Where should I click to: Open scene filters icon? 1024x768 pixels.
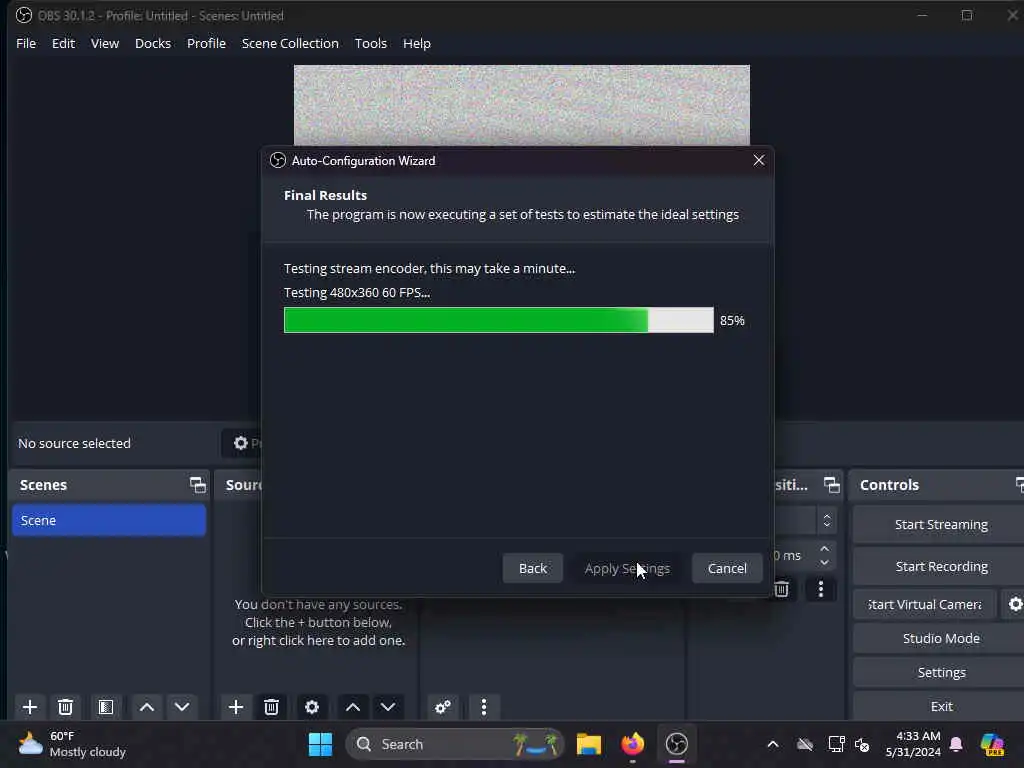click(106, 707)
